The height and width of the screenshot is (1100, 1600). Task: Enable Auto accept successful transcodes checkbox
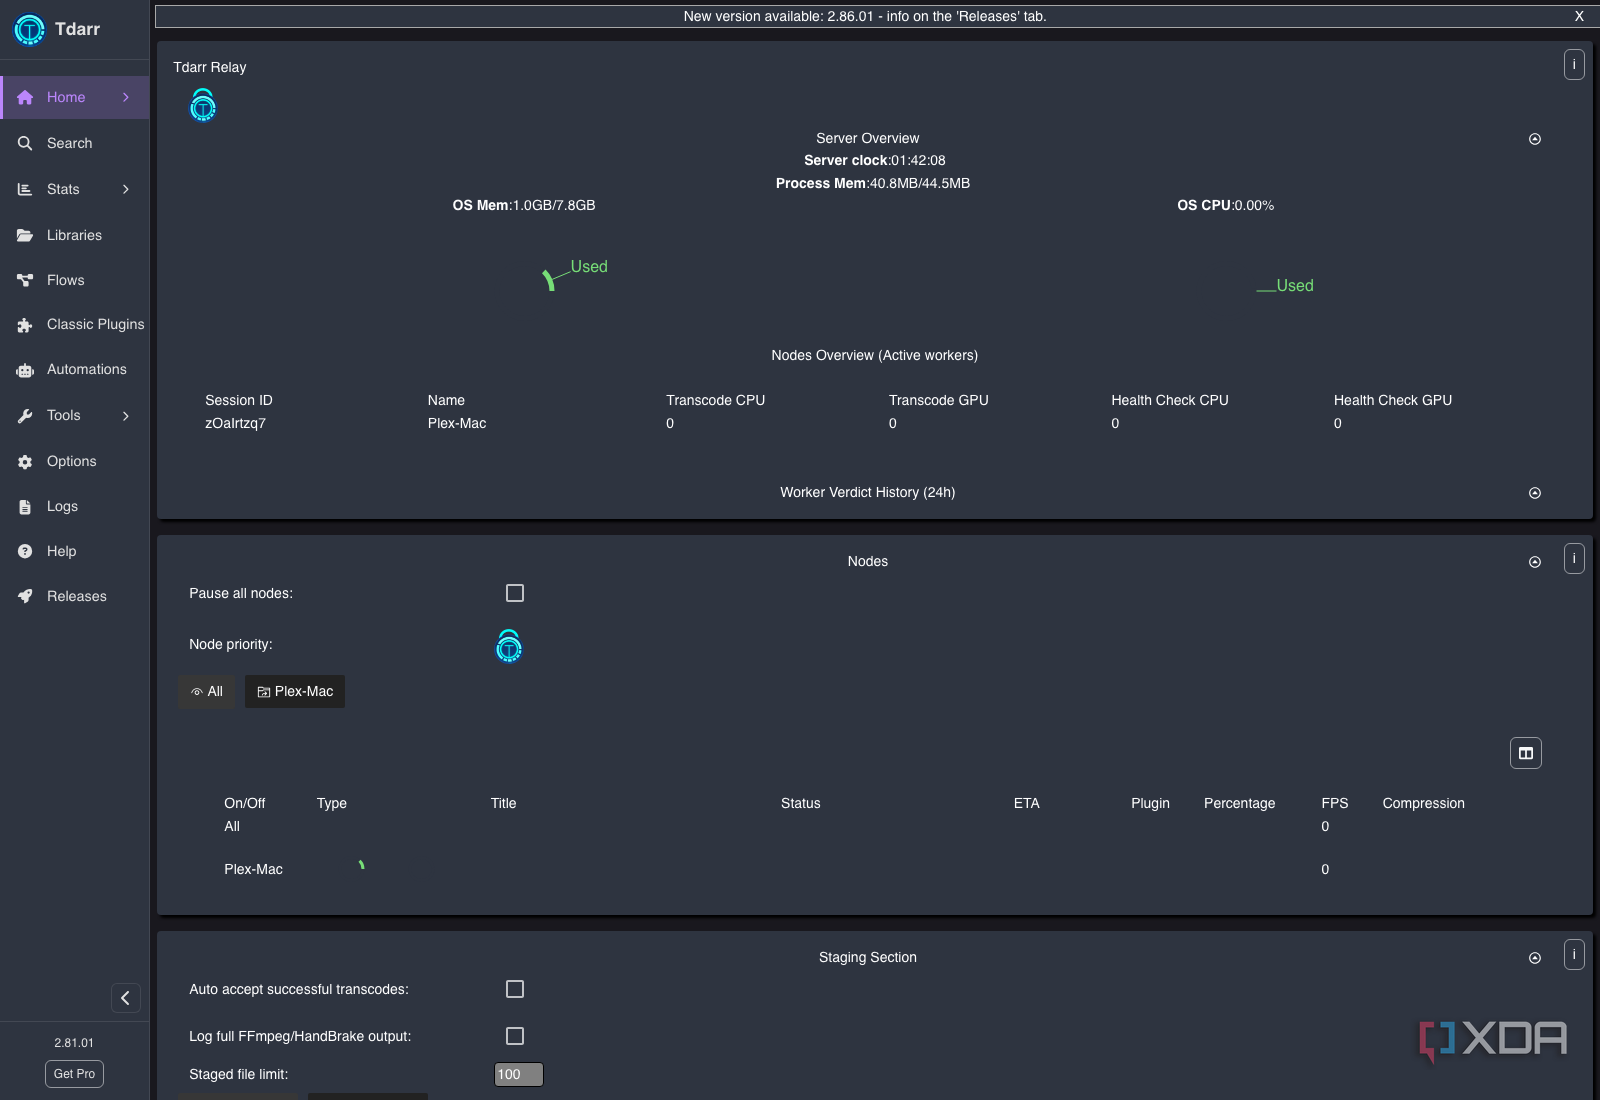515,989
